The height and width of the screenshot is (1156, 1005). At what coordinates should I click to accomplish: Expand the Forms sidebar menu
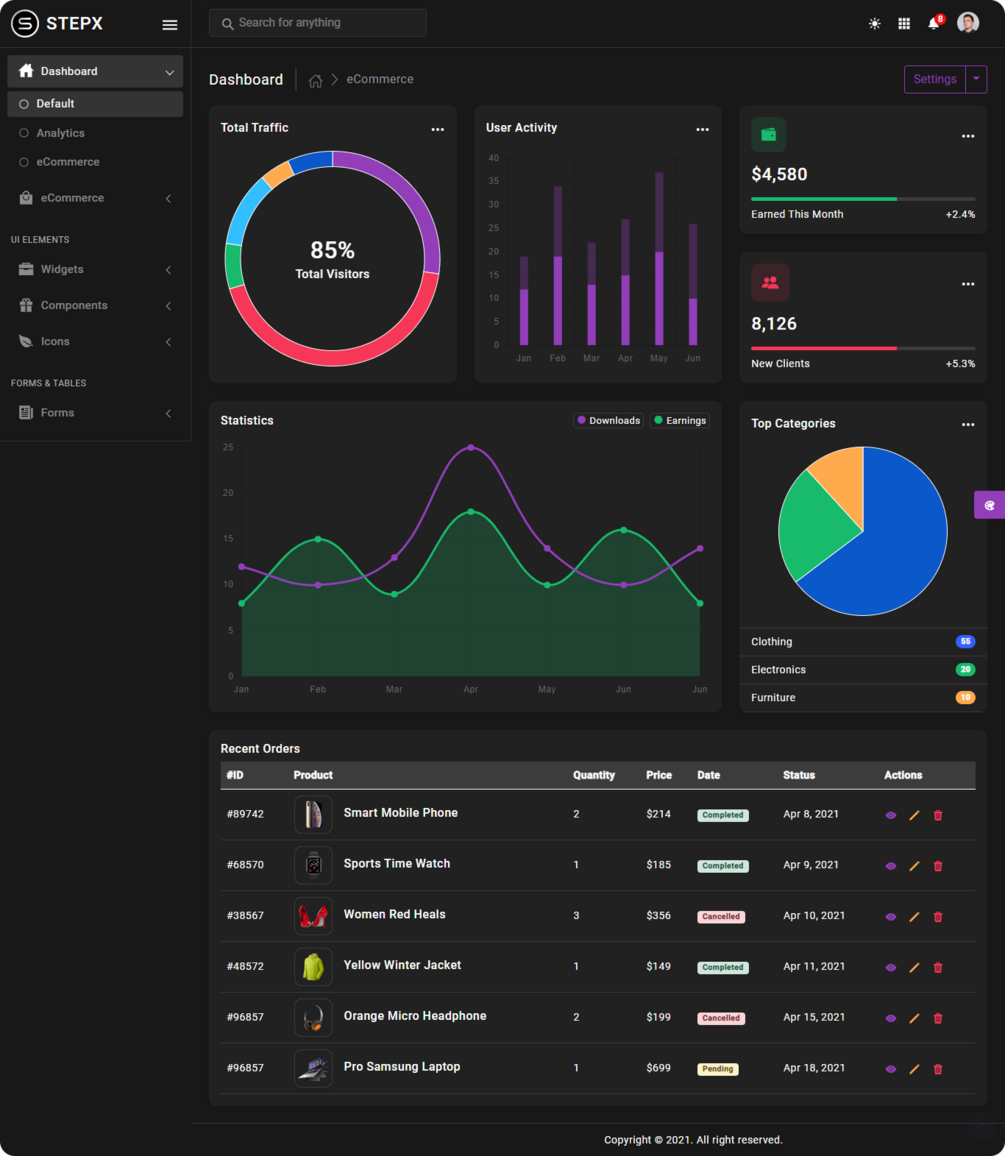pyautogui.click(x=95, y=413)
